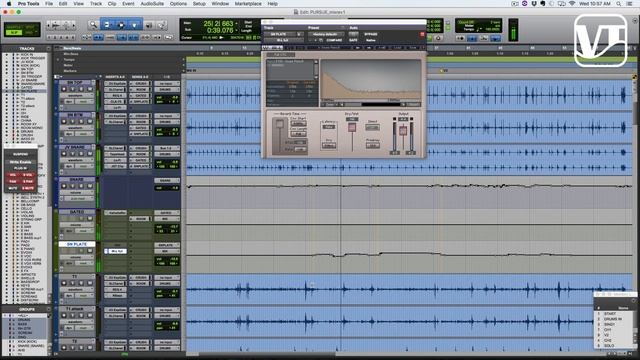The width and height of the screenshot is (640, 360).
Task: Select the Selector tool
Action: (121, 25)
